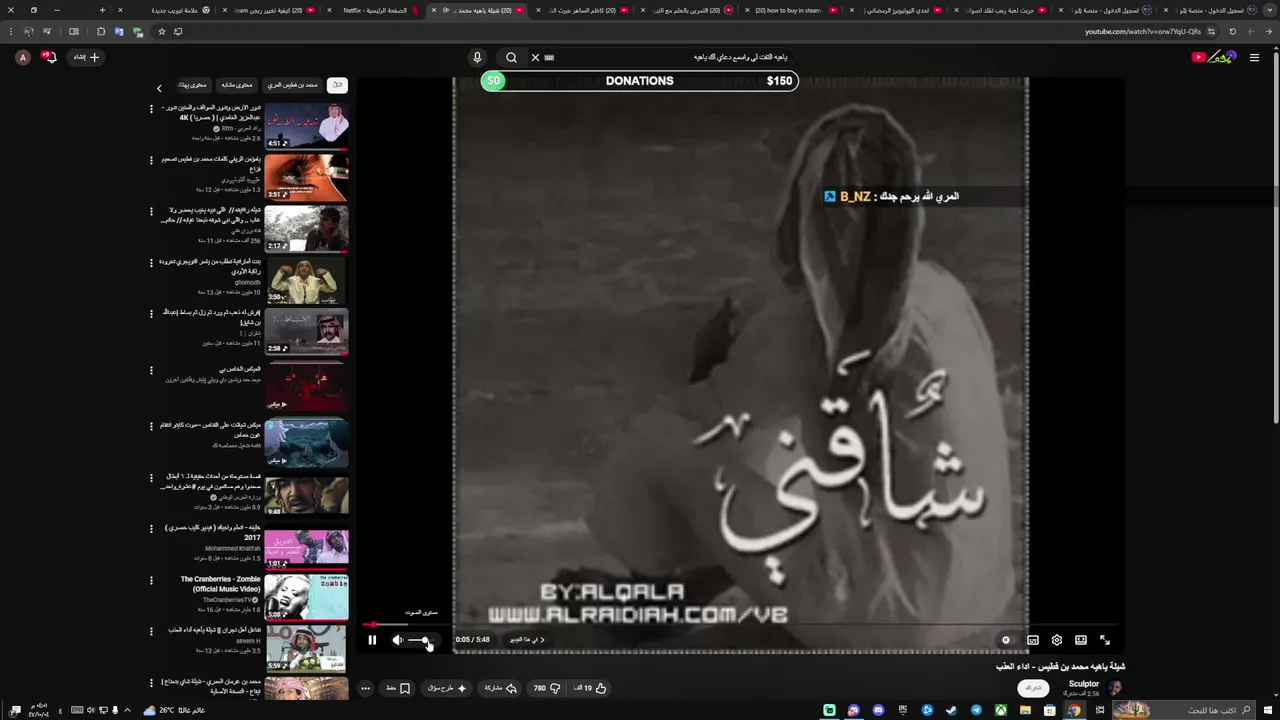Click the مشاركة share button
The height and width of the screenshot is (720, 1280).
500,688
